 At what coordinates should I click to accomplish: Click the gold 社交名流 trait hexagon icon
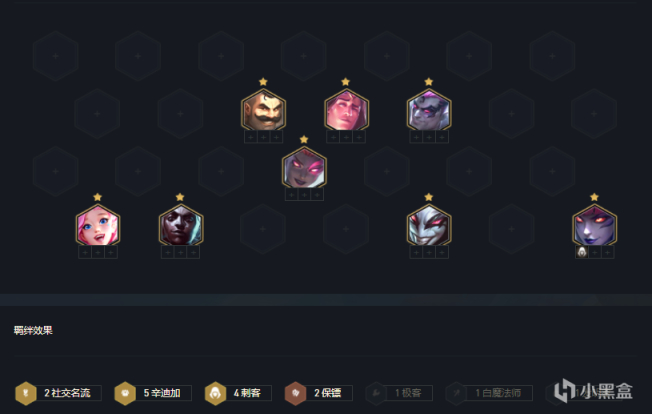point(26,393)
